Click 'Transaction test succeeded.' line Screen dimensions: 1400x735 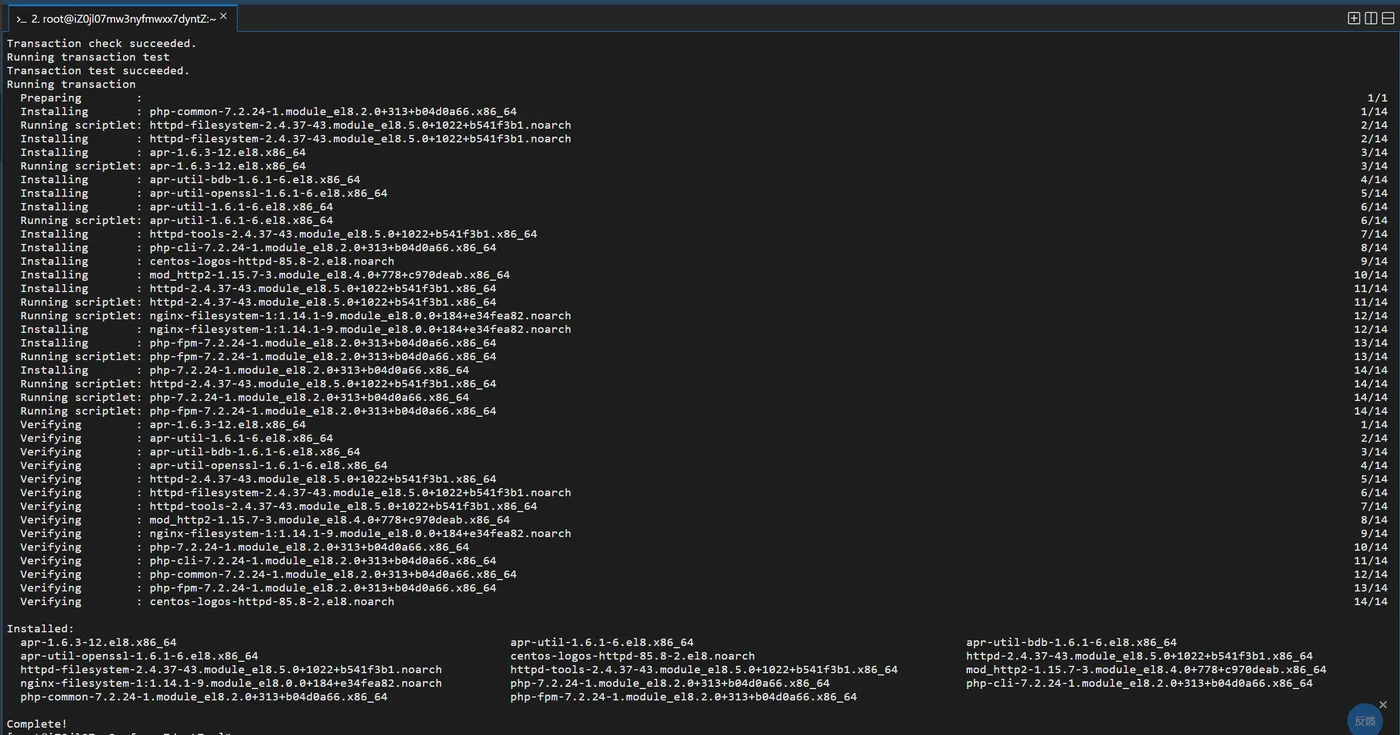(x=98, y=71)
